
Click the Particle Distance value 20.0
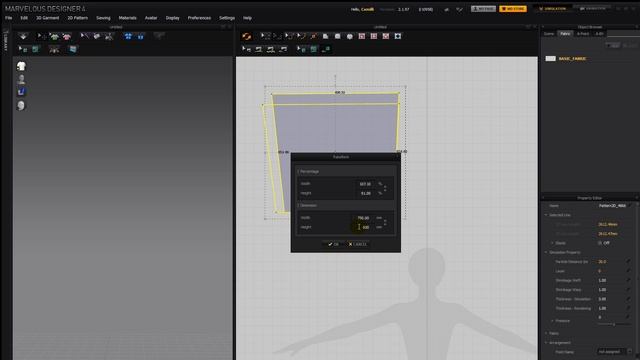pos(602,262)
